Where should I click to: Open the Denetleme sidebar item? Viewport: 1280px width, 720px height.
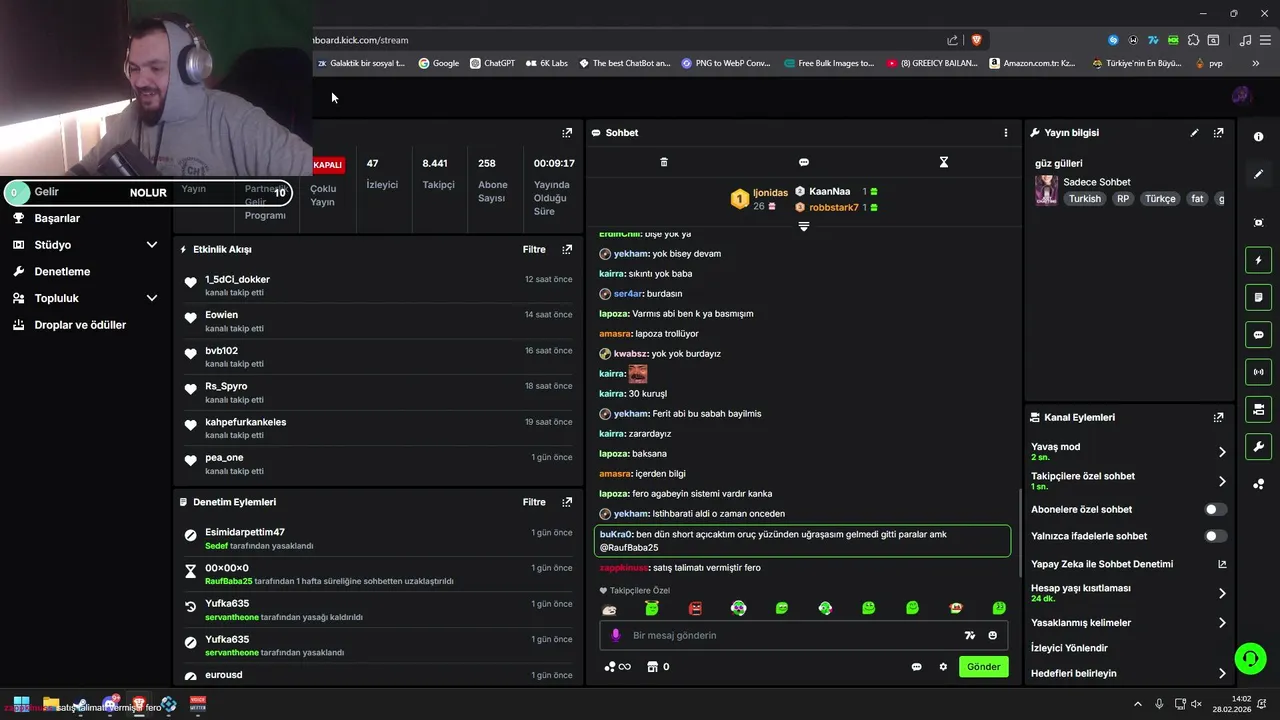(62, 272)
